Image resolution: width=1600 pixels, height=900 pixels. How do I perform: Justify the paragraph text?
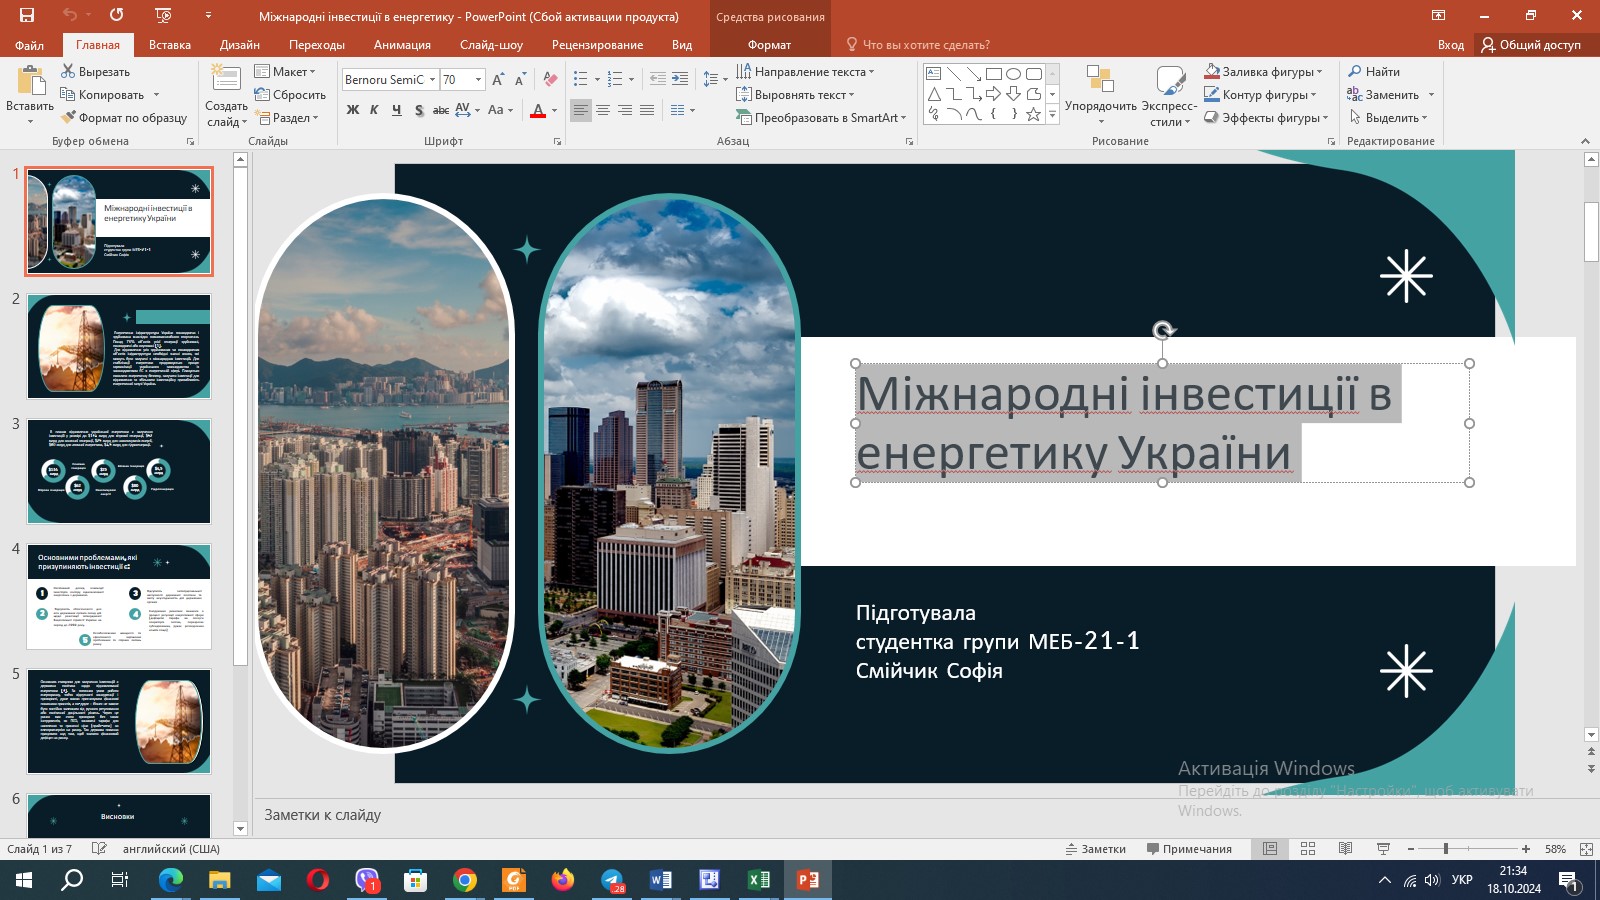647,110
